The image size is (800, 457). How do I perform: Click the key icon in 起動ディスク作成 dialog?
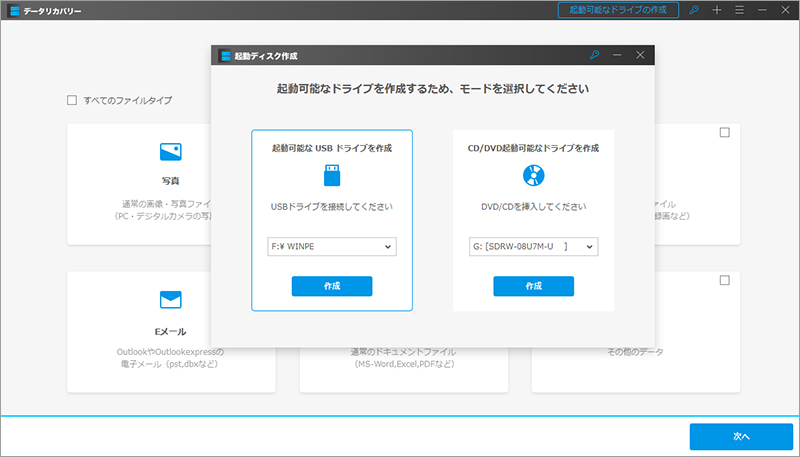tap(595, 55)
